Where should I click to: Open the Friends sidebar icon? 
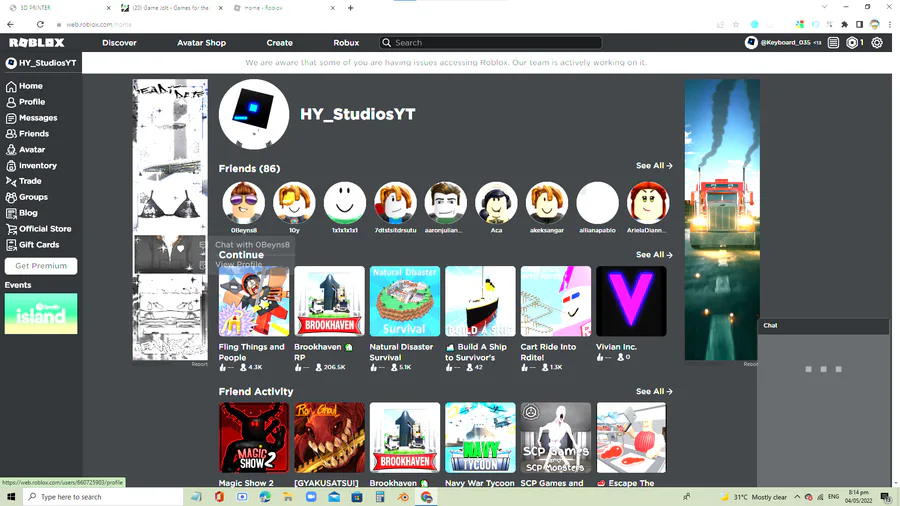tap(11, 134)
